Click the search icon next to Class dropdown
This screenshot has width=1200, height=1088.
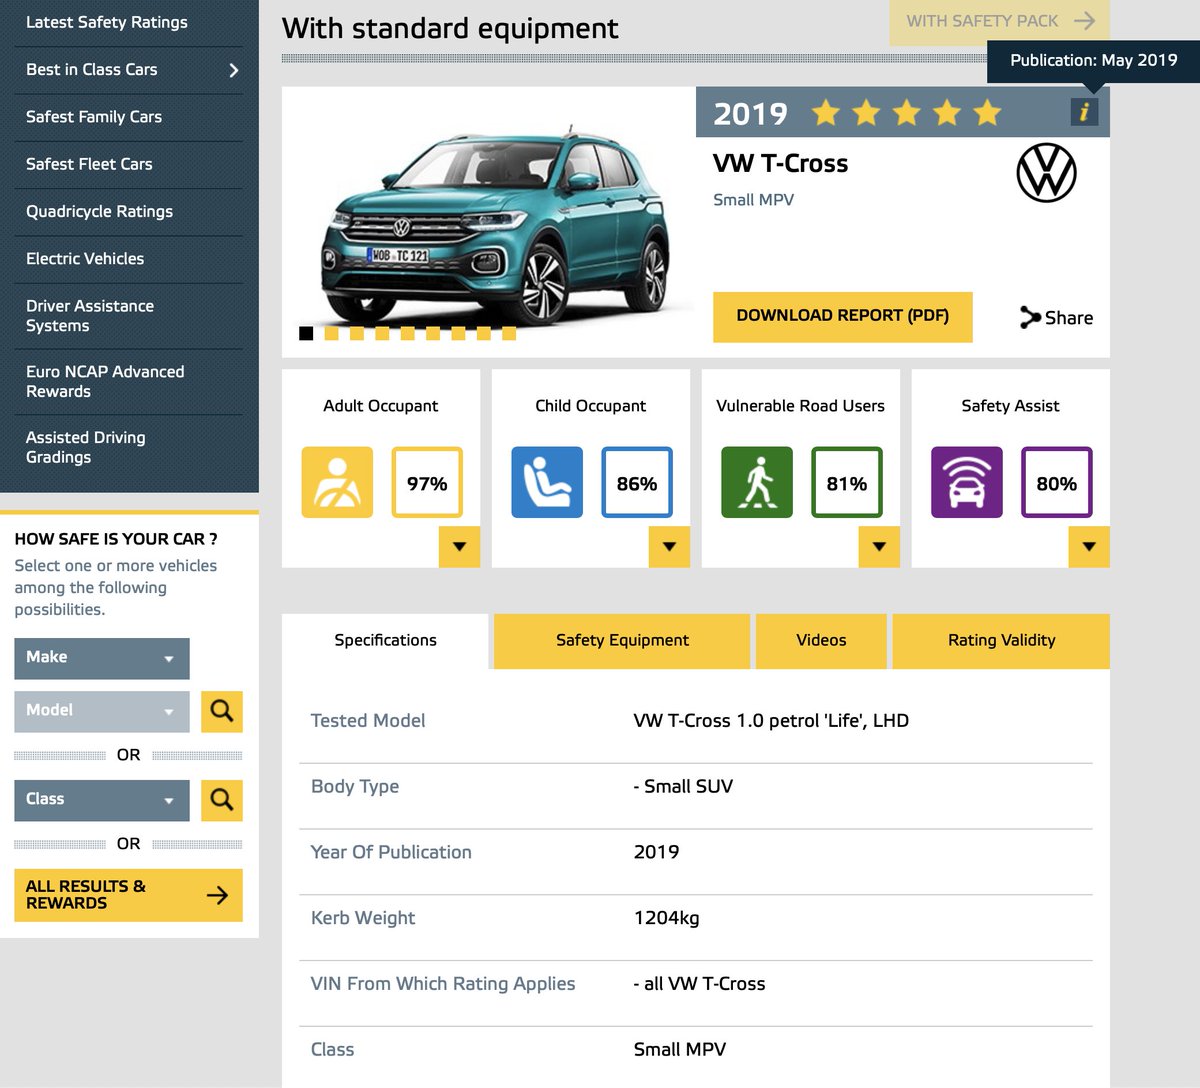(222, 800)
